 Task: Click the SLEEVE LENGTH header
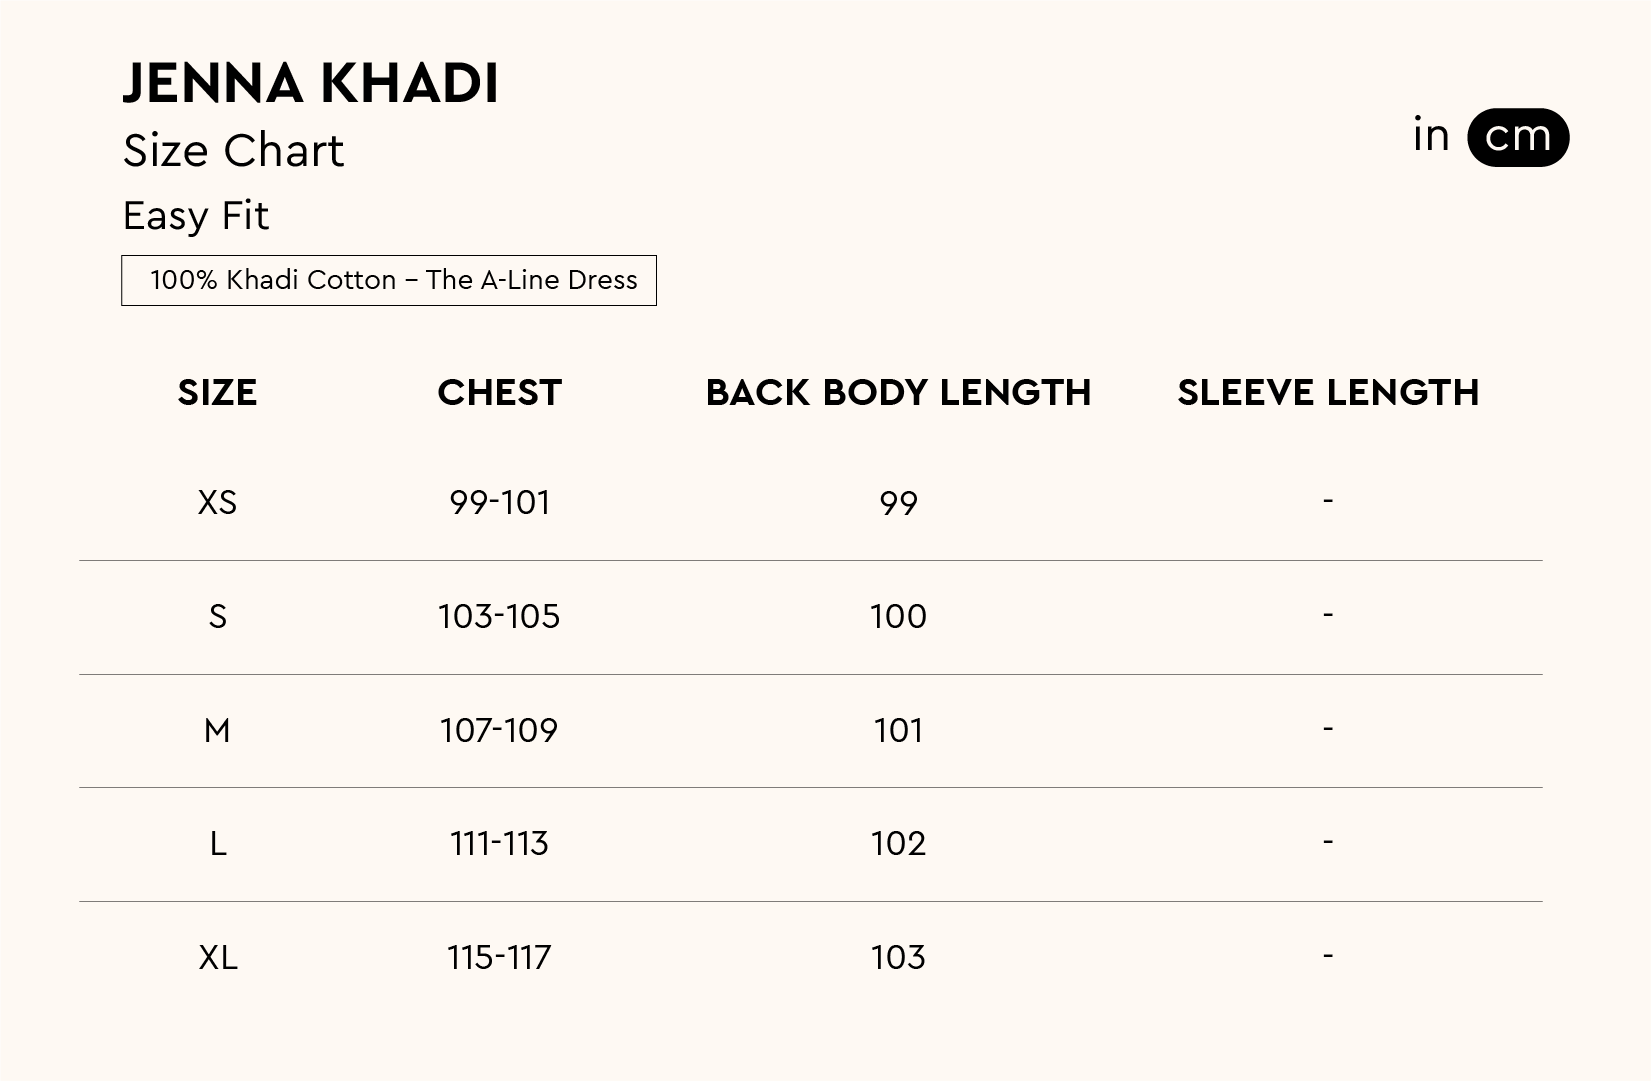pyautogui.click(x=1328, y=393)
